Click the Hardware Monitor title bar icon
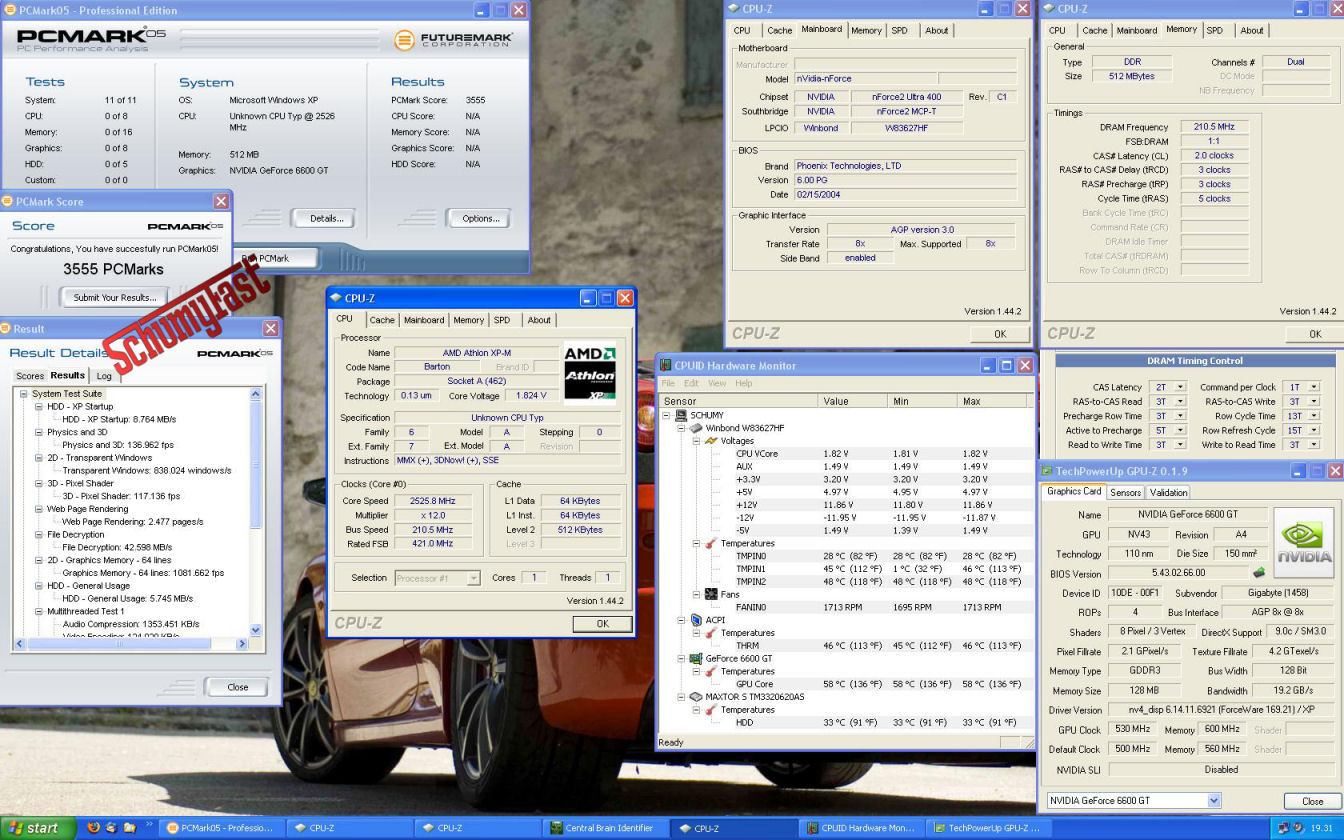 click(x=665, y=366)
